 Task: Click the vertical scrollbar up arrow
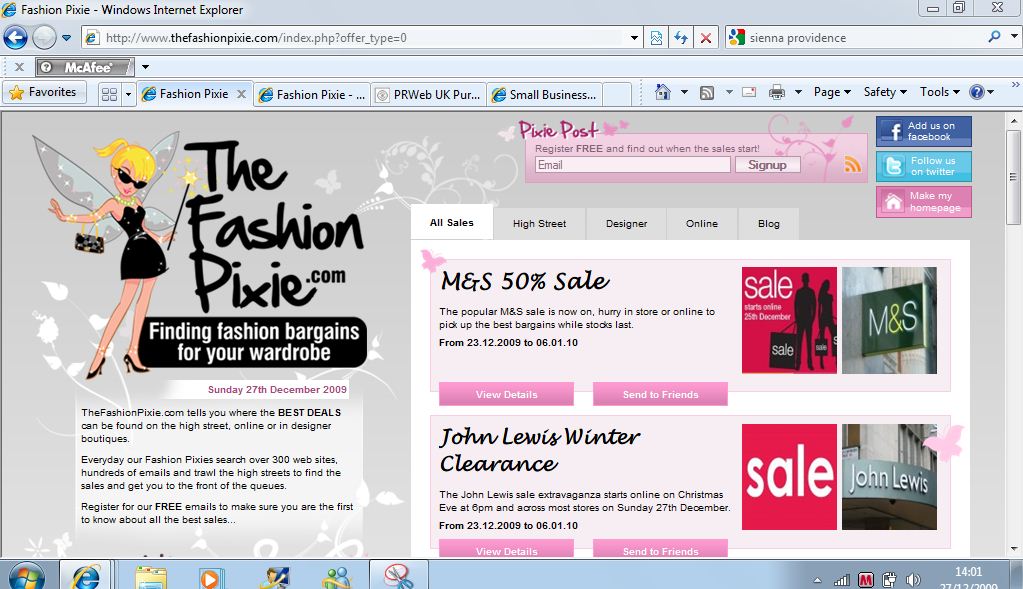pos(1013,121)
